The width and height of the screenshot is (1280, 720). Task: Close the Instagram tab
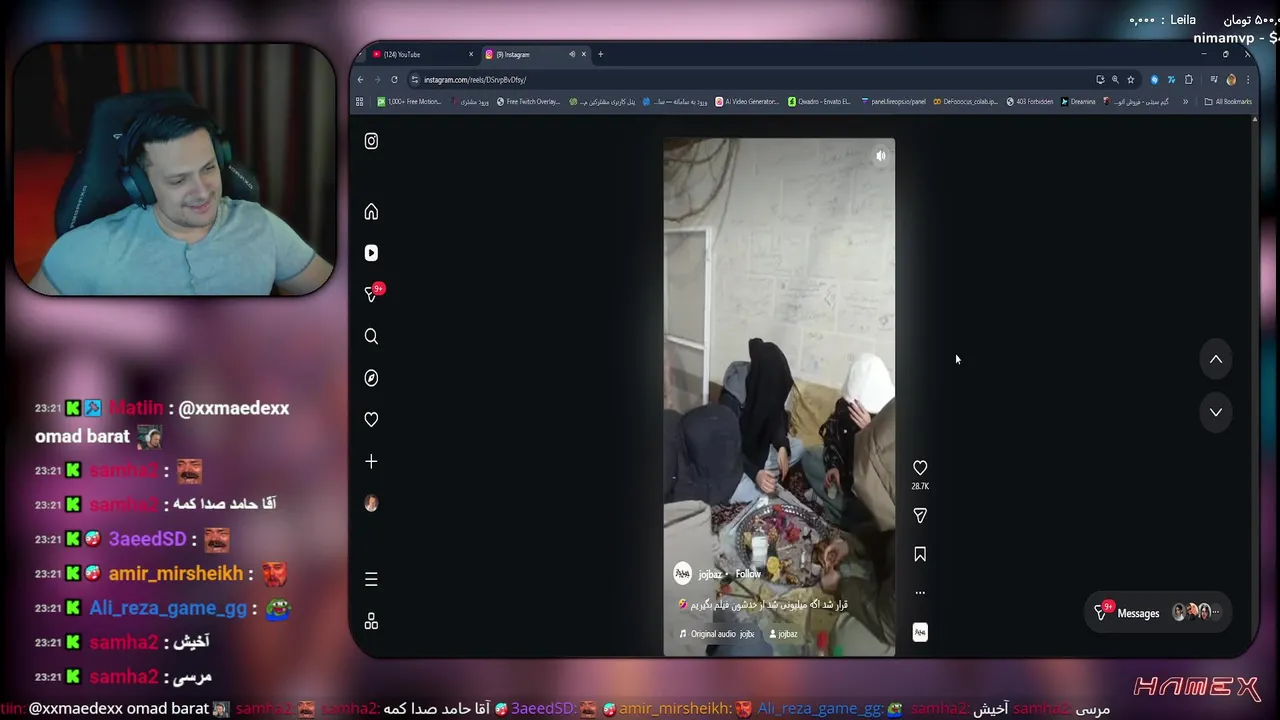(x=585, y=54)
